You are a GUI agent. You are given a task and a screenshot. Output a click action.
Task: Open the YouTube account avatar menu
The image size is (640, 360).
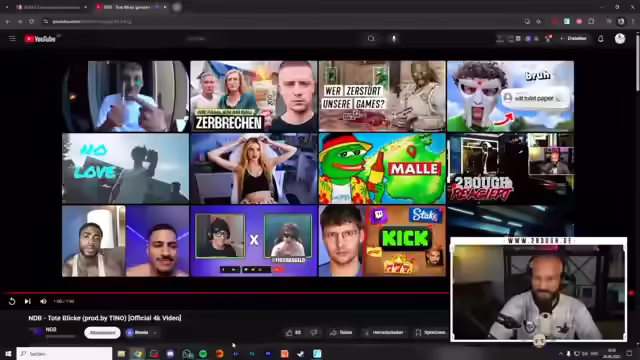[620, 38]
